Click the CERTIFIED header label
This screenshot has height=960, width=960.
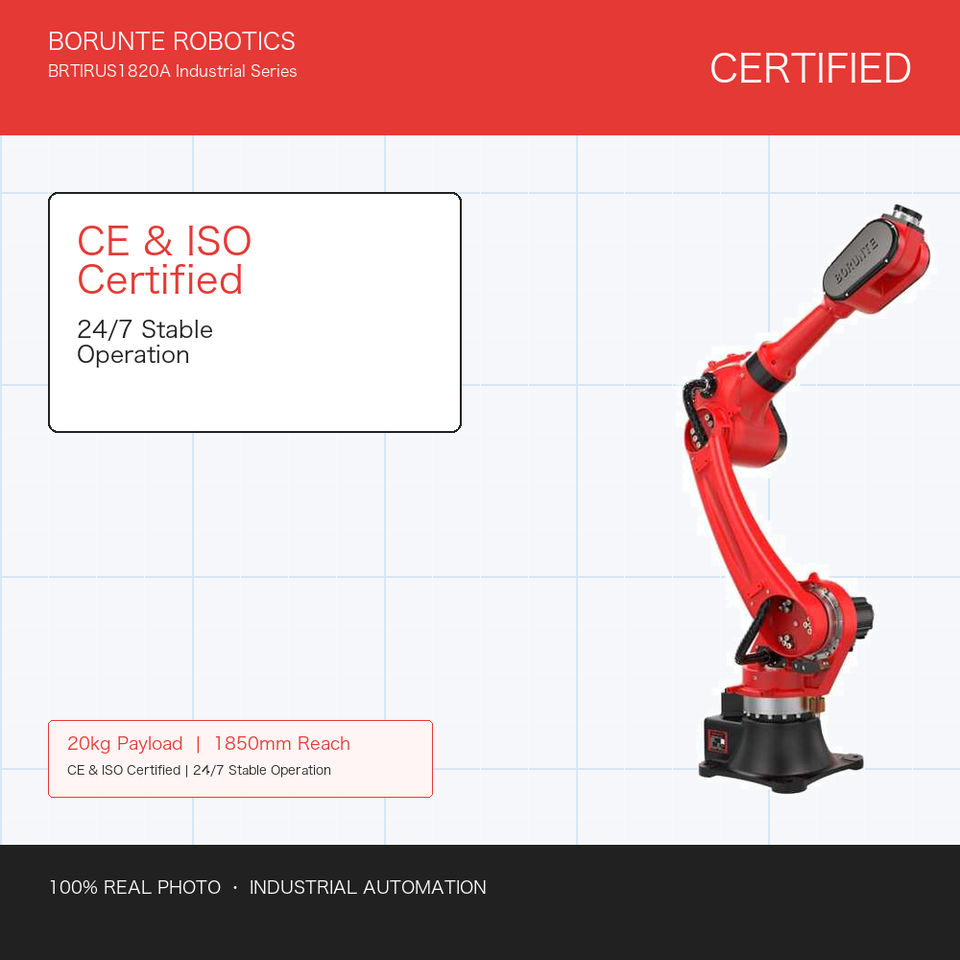click(810, 68)
